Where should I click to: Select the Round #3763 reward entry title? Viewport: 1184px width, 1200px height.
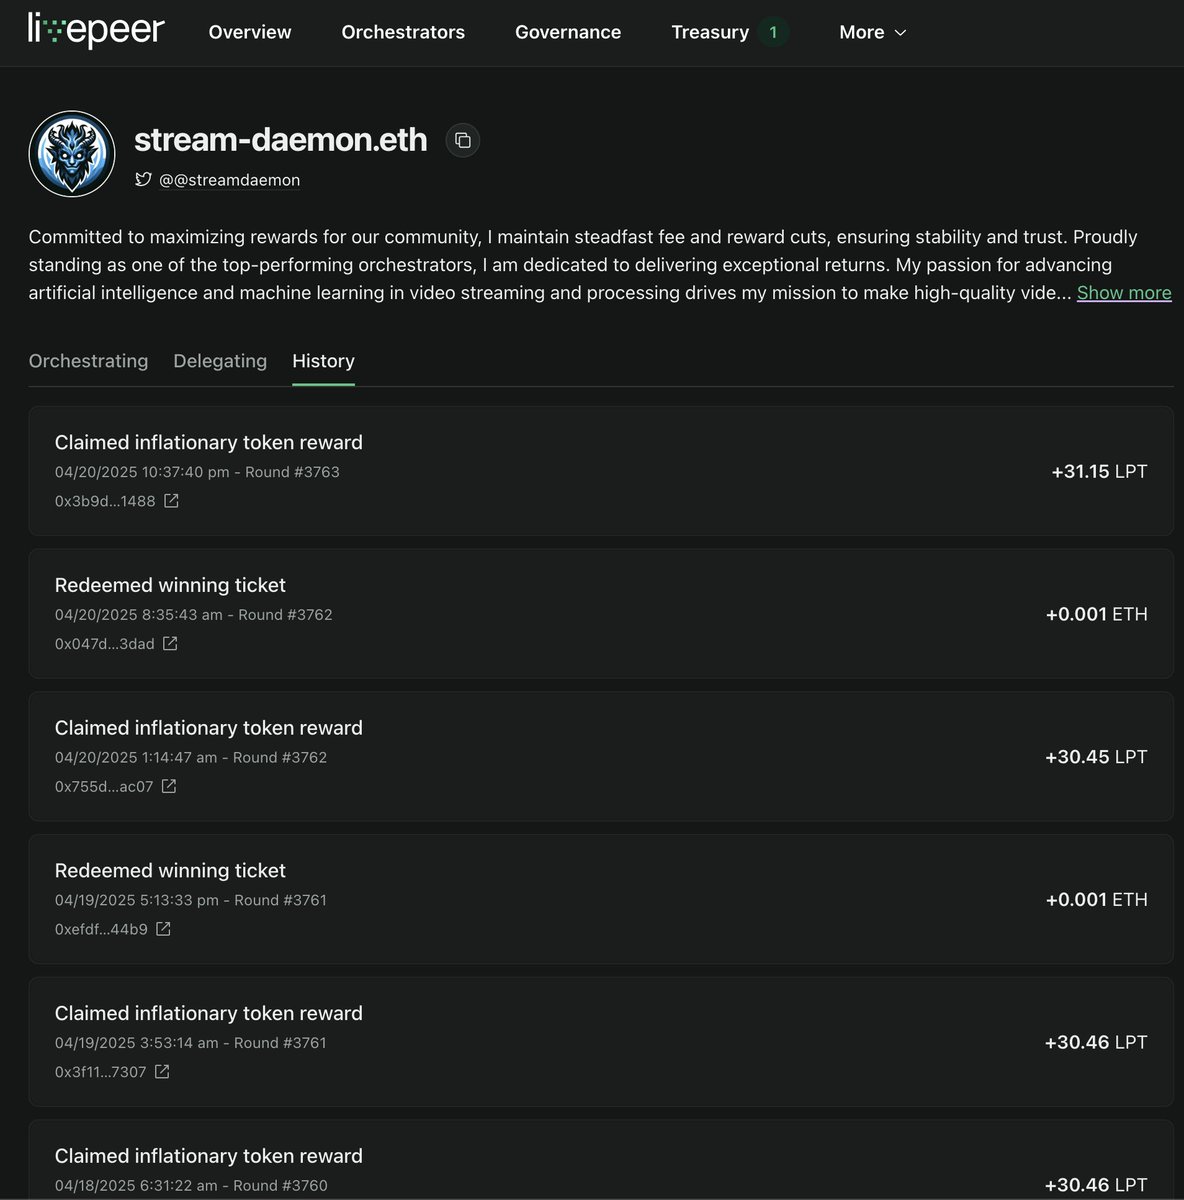(209, 442)
